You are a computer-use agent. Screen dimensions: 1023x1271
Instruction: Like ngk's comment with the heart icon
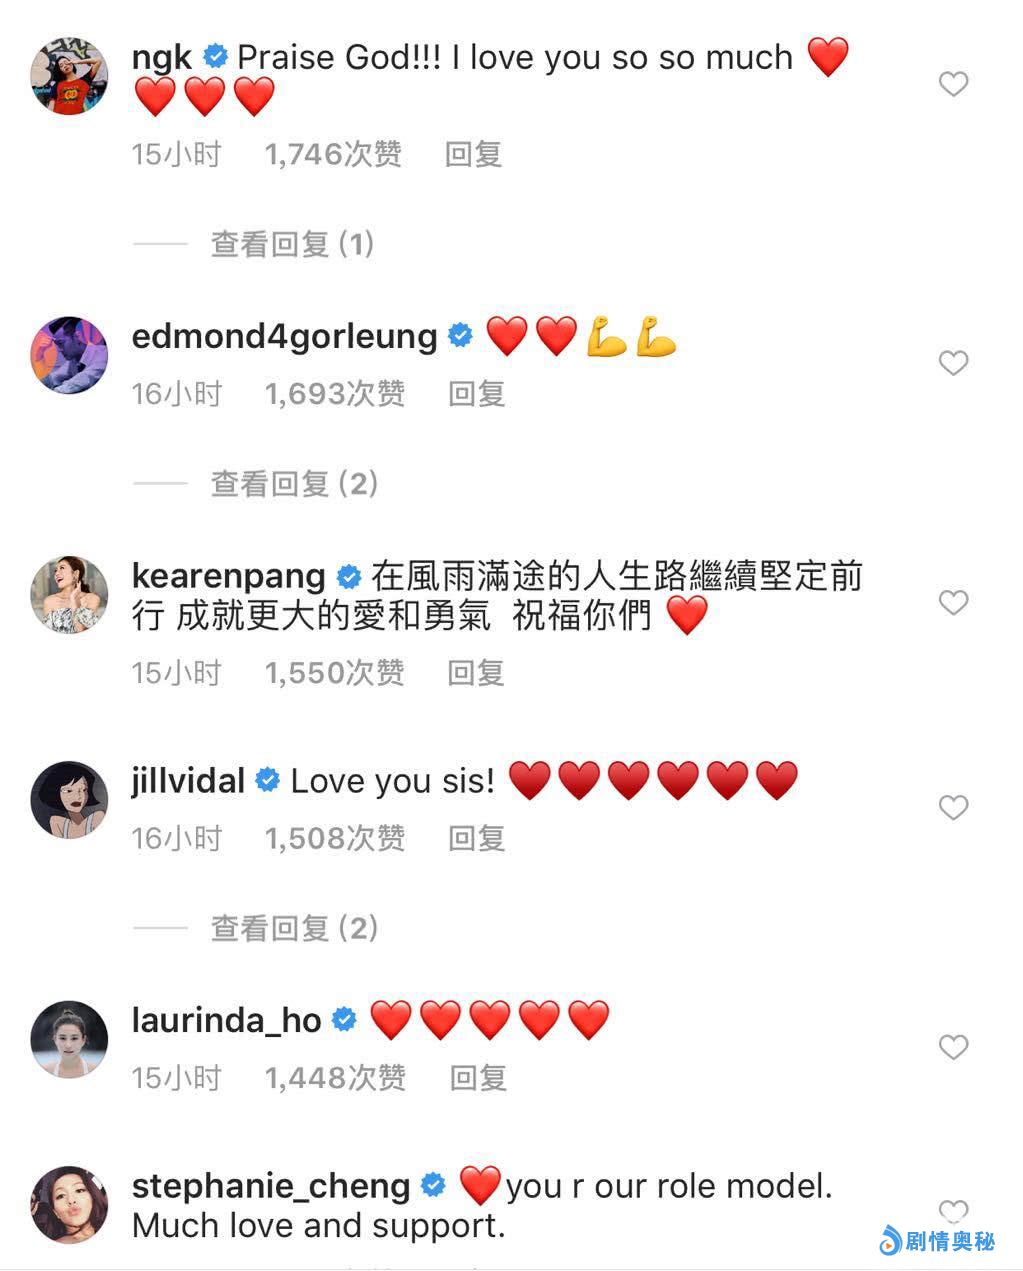(953, 84)
